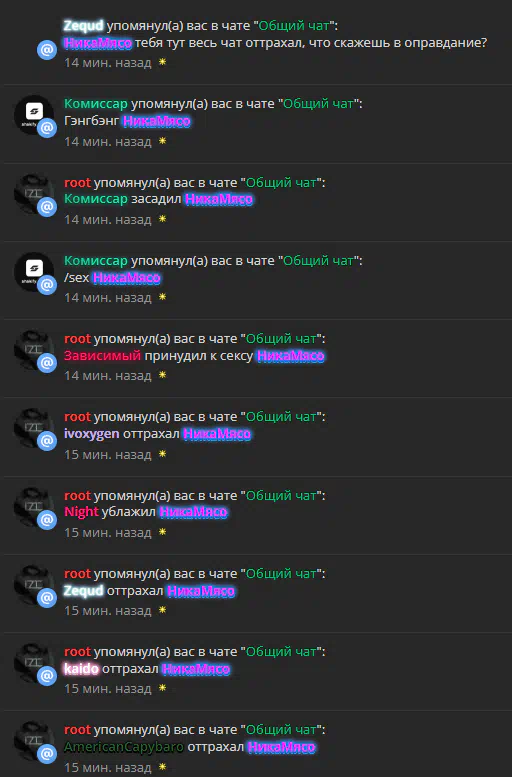
Task: Click the @ badge on AmericanCapybaro notification's avatar
Action: coord(47,753)
